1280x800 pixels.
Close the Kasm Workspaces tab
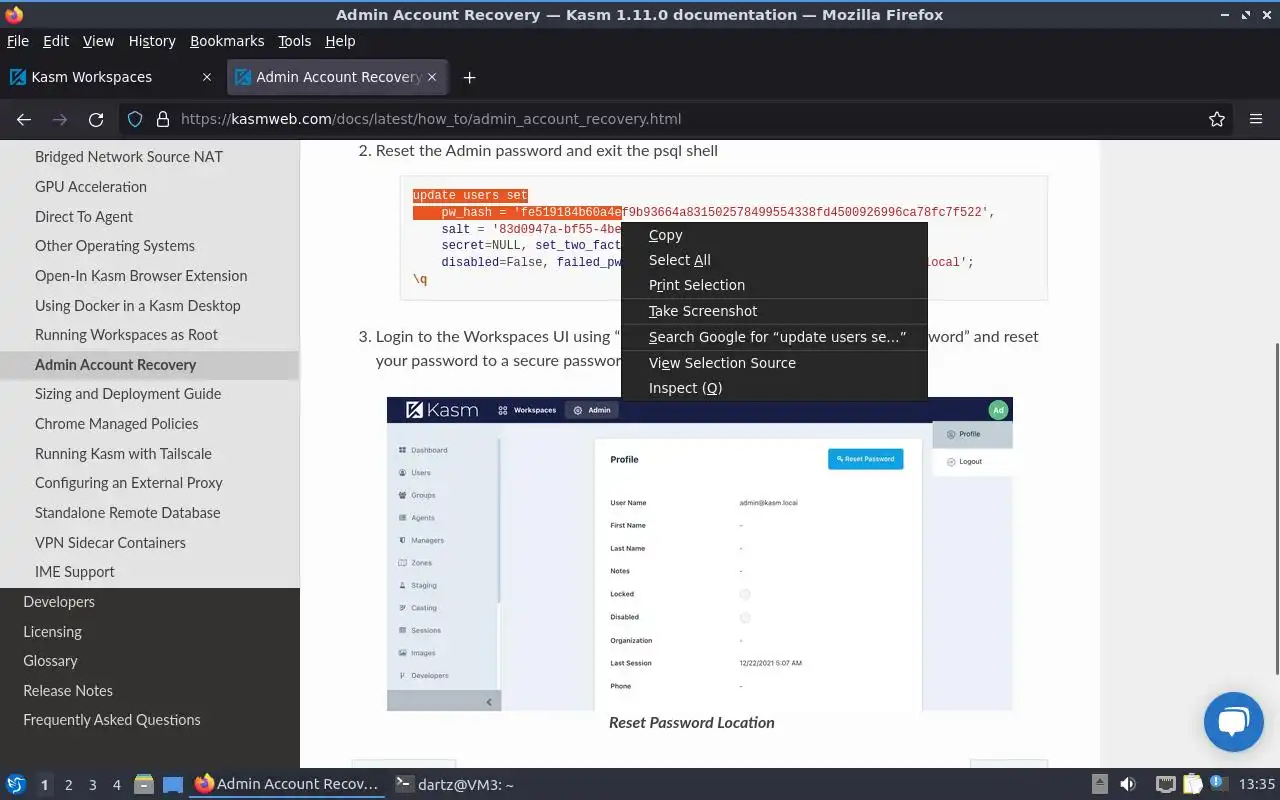[x=207, y=77]
